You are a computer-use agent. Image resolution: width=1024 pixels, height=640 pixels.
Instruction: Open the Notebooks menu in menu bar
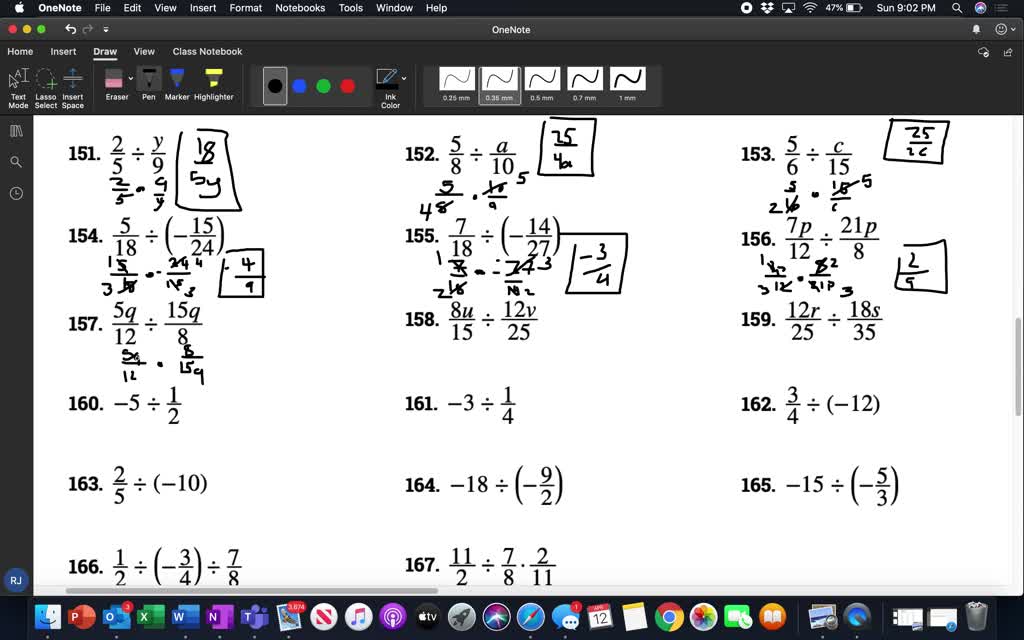(300, 8)
